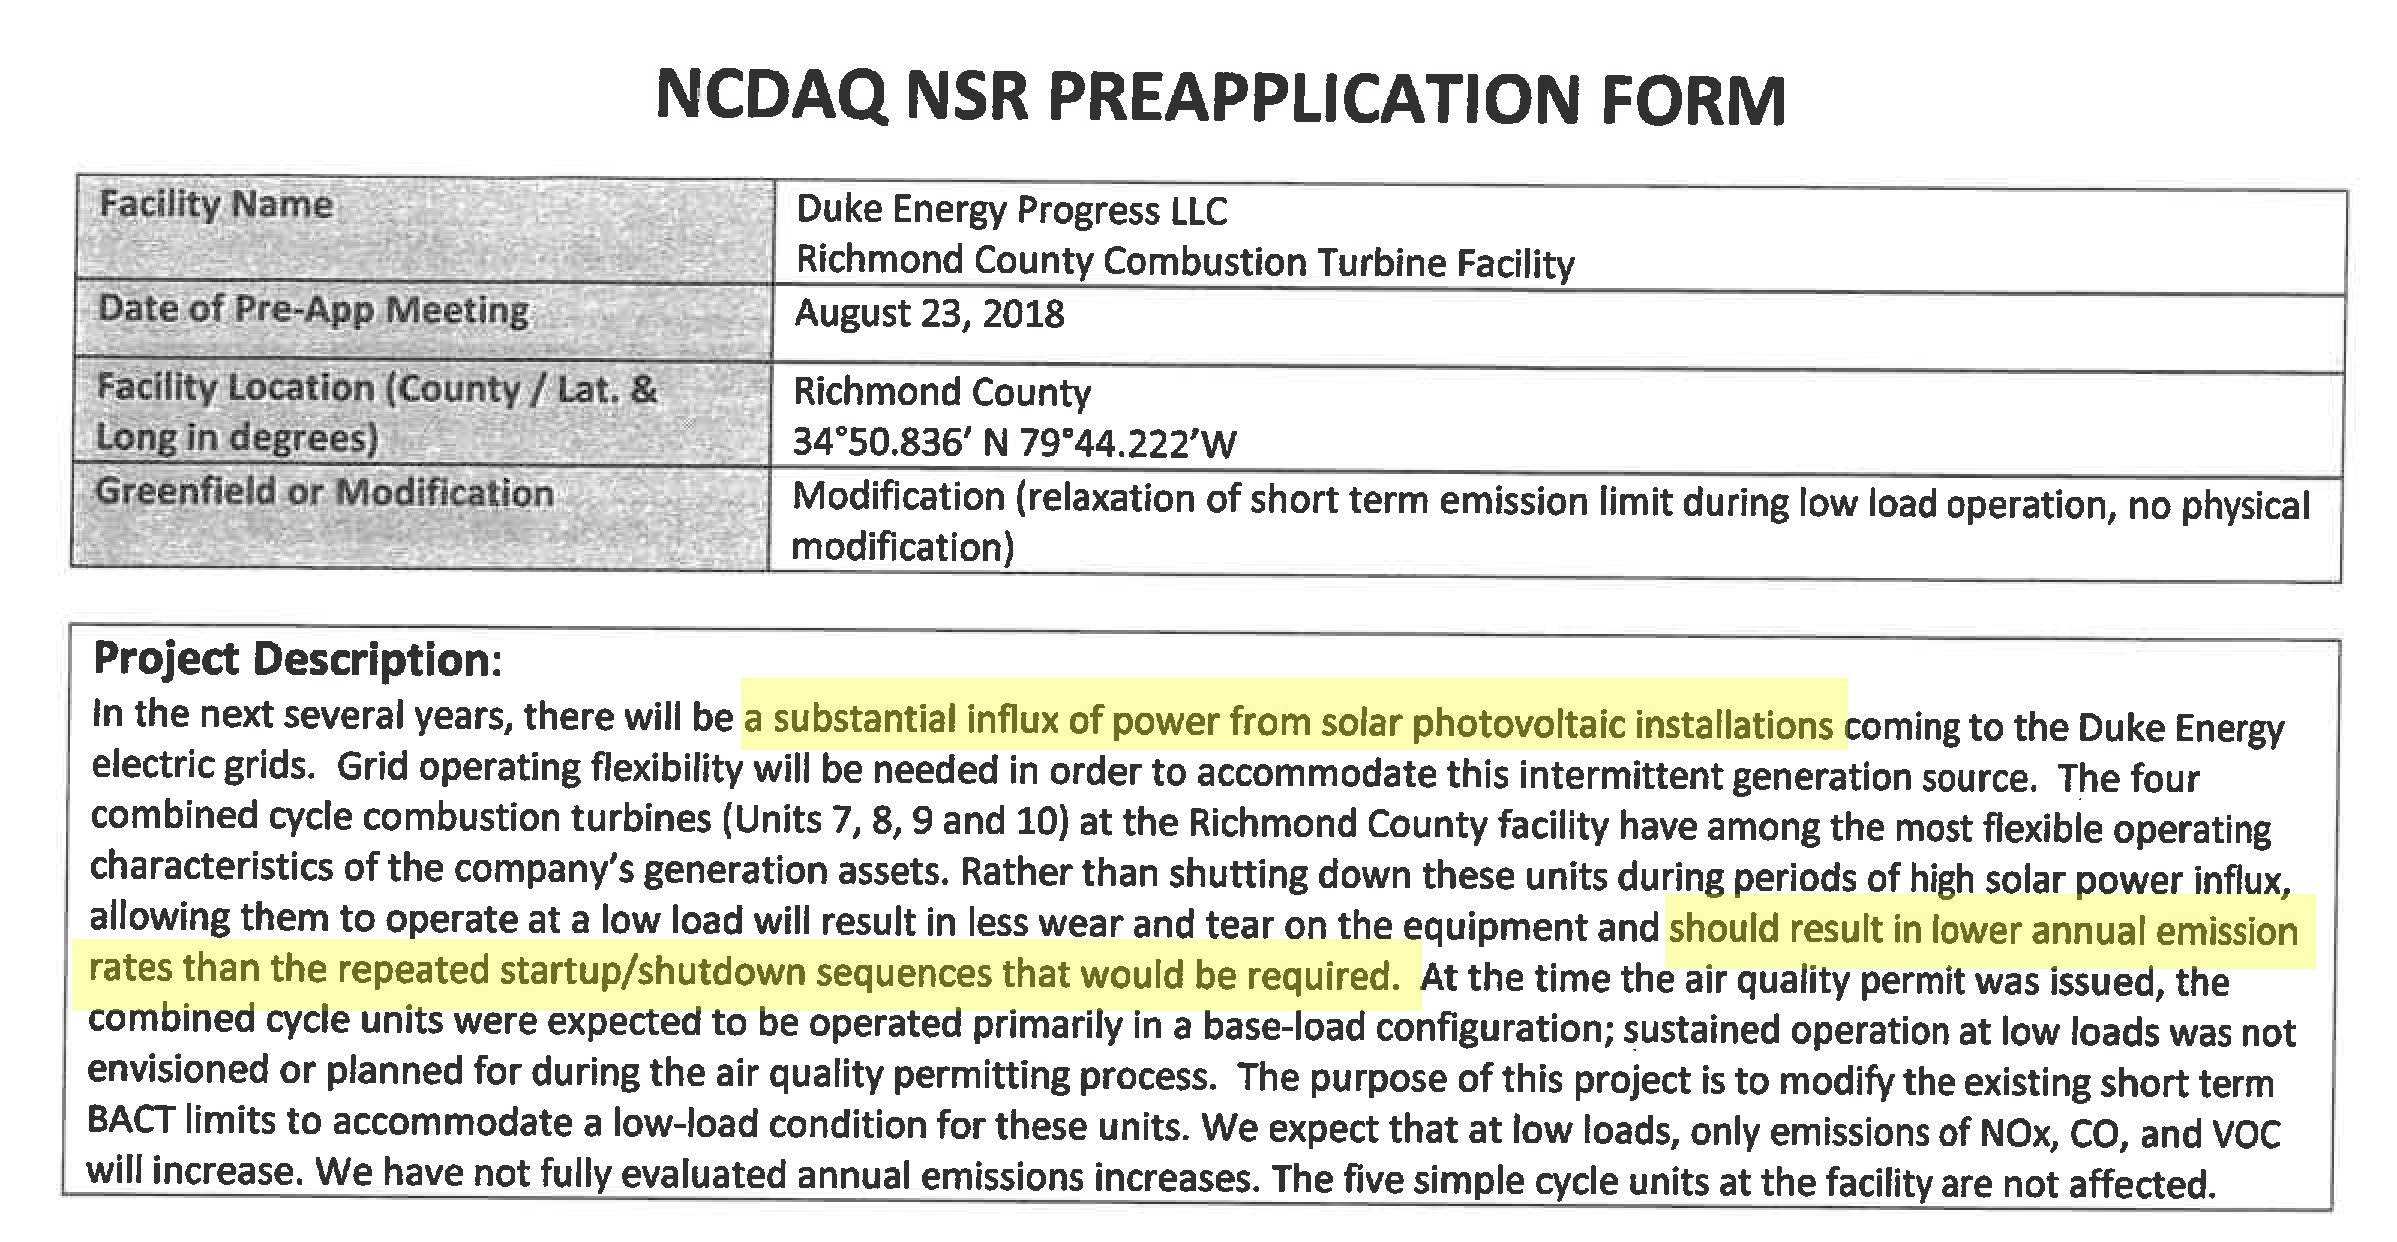
Task: Click the Richmond County Combustion Turbine Facility line
Action: pos(1184,262)
